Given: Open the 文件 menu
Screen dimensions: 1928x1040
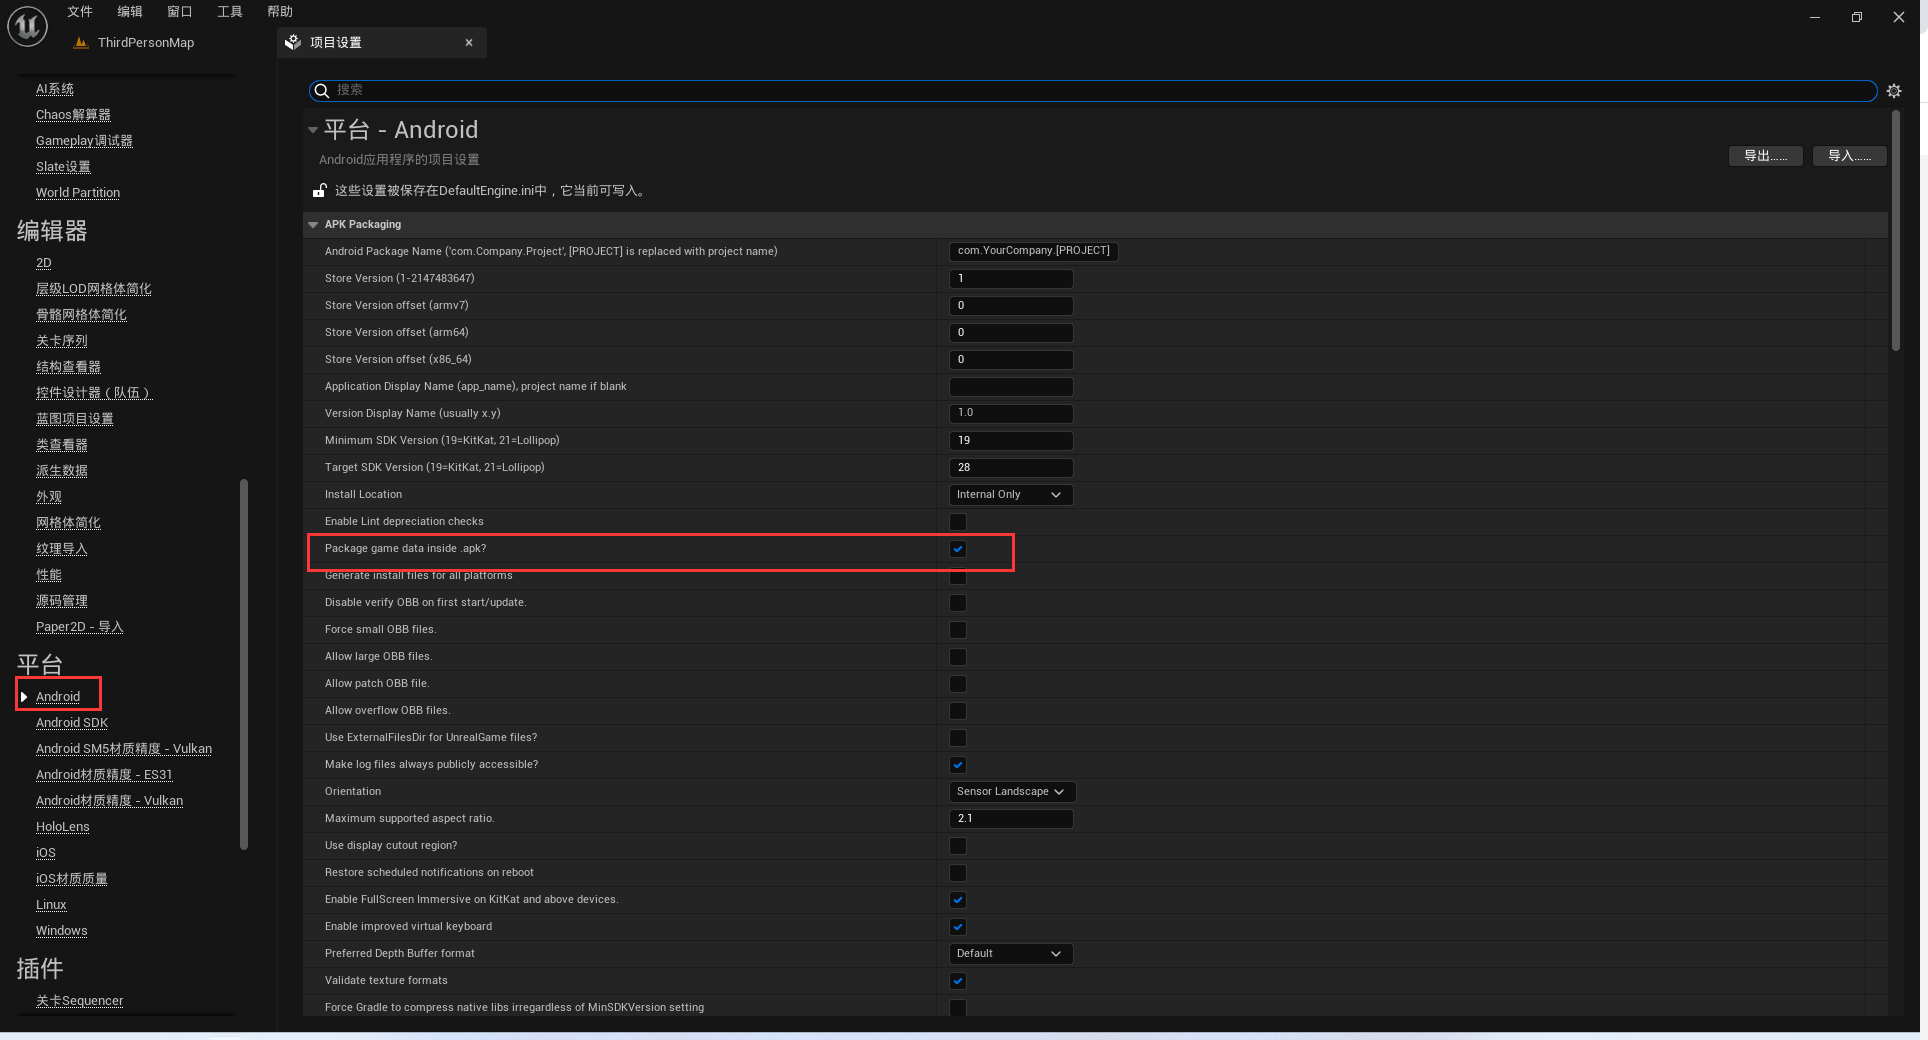Looking at the screenshot, I should 80,12.
